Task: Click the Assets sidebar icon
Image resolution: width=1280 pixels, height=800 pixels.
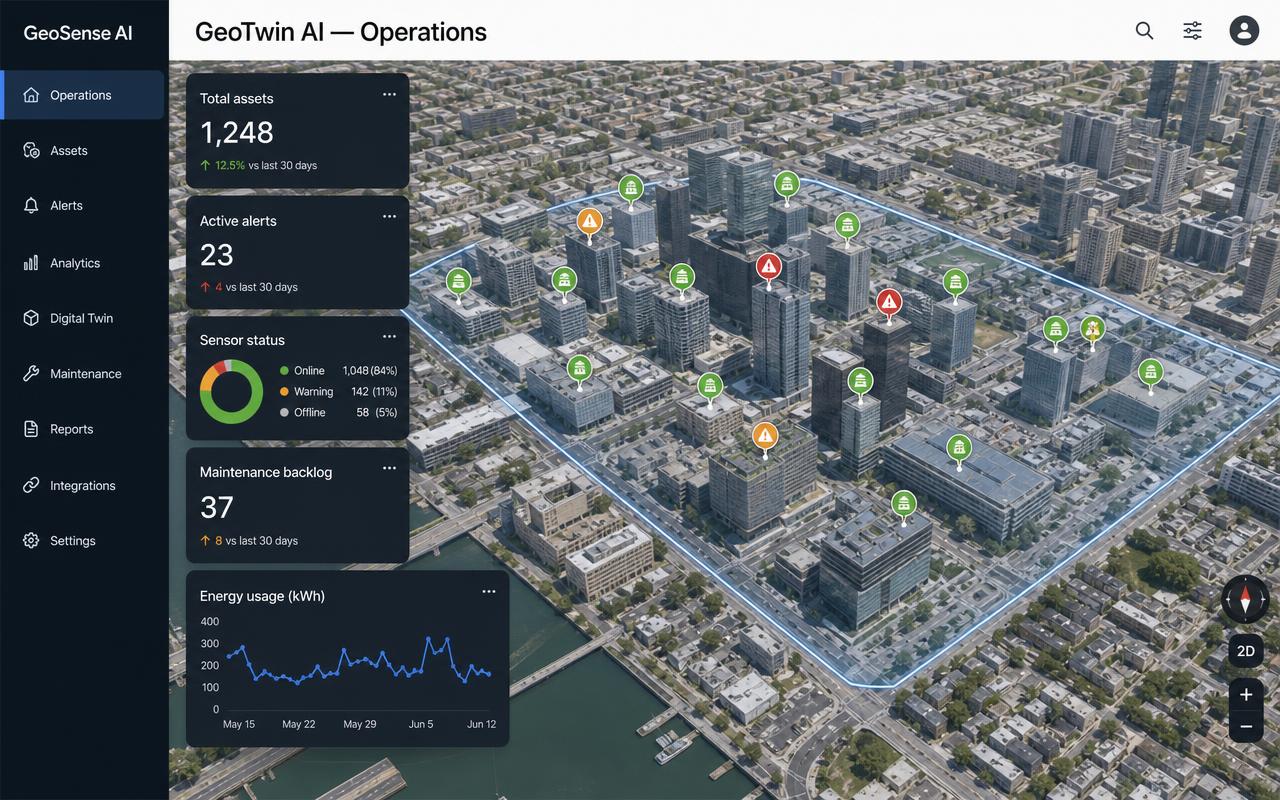Action: (31, 150)
